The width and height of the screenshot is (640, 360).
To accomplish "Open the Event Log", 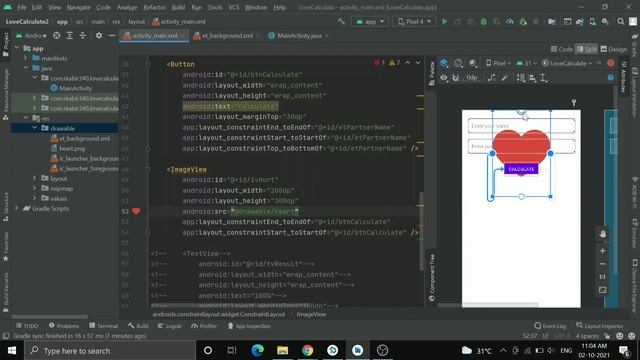I will click(550, 326).
